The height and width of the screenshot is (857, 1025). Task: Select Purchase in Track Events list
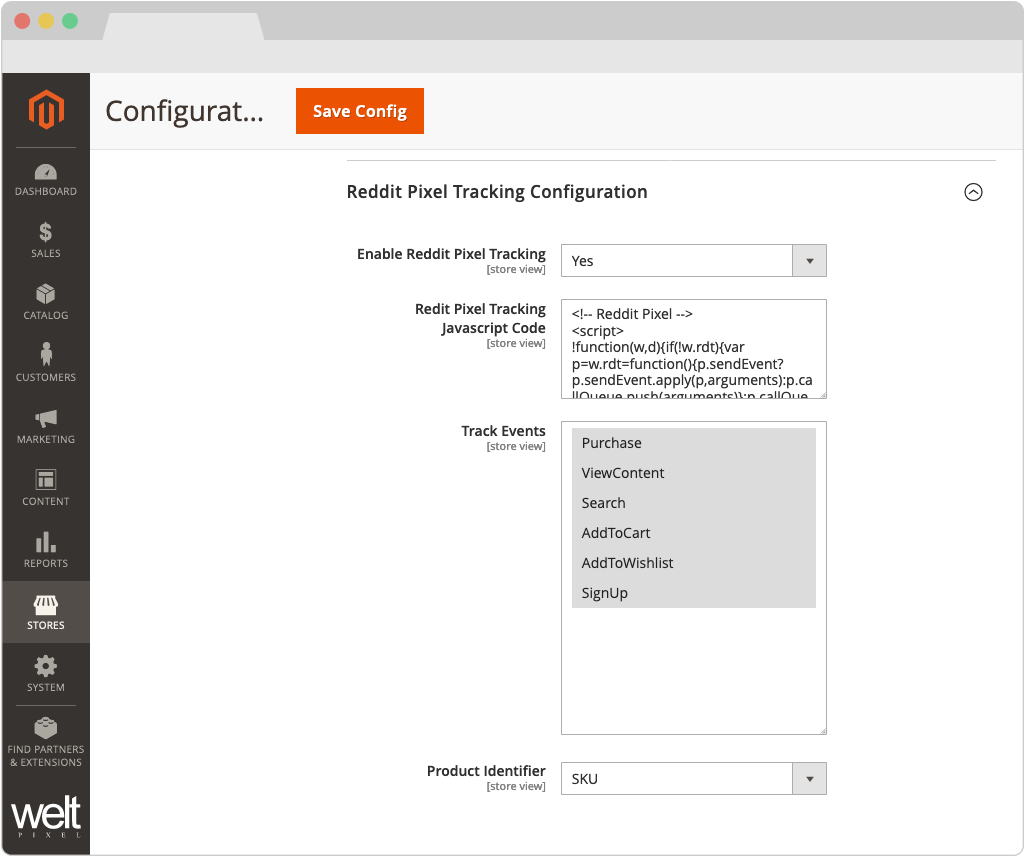pyautogui.click(x=612, y=443)
